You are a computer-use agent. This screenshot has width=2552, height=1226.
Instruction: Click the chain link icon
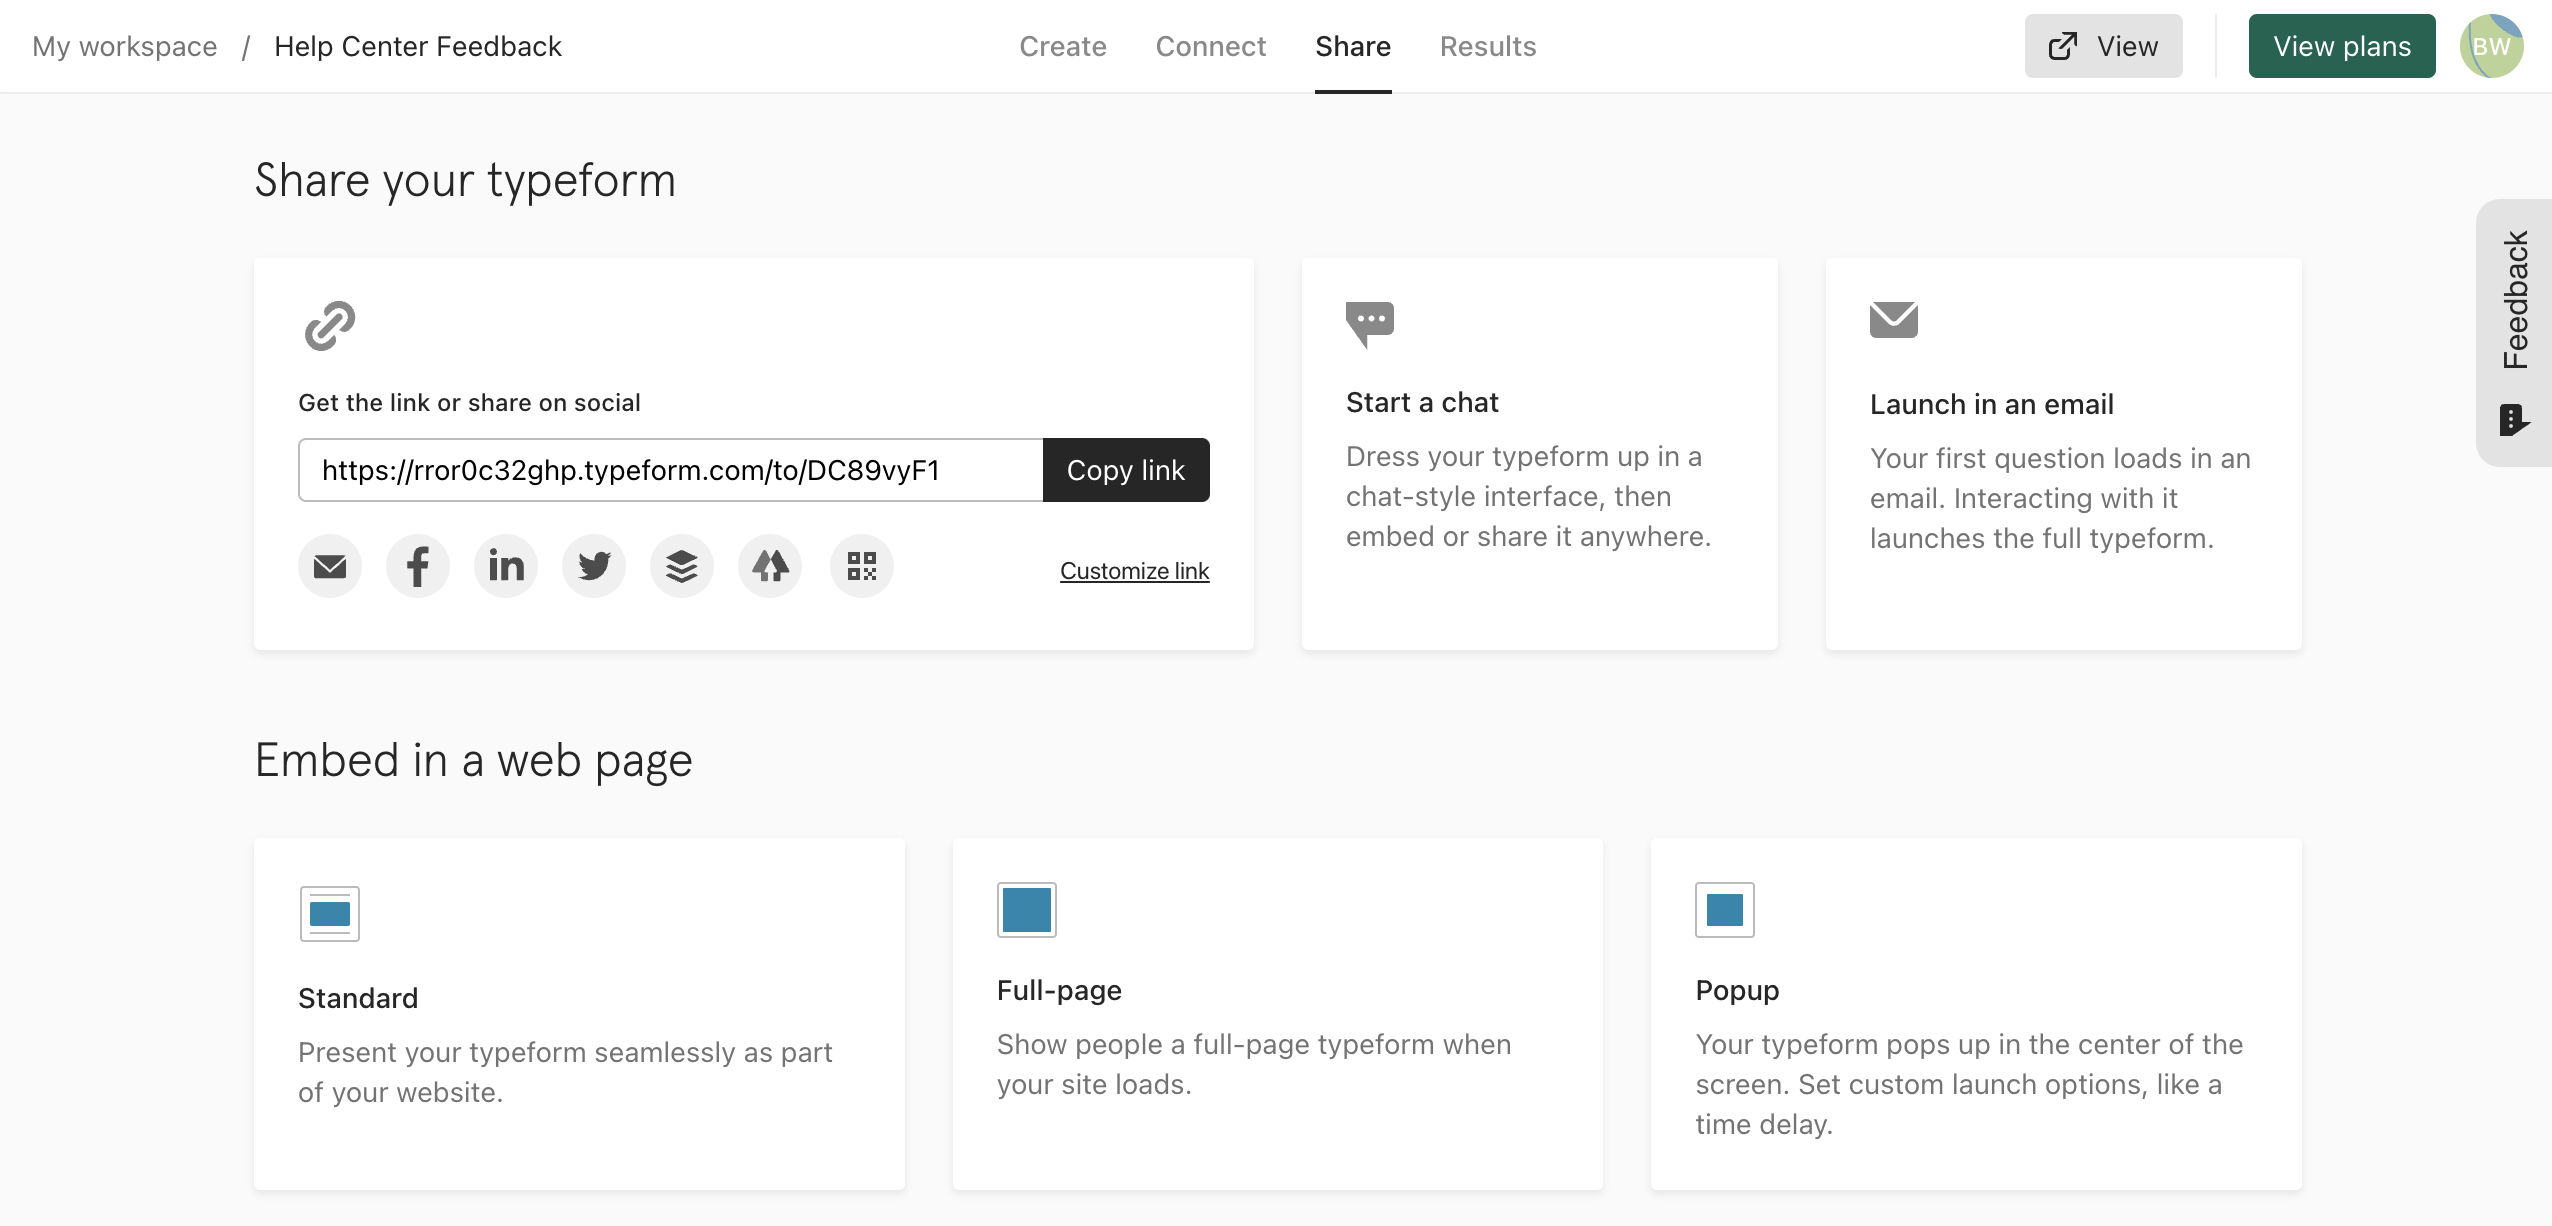point(330,326)
